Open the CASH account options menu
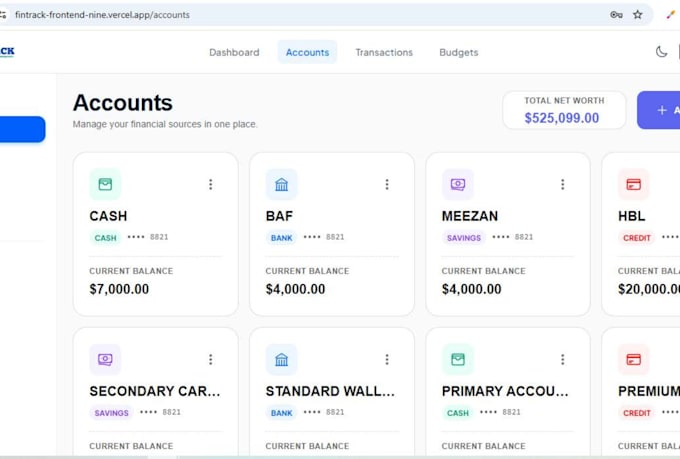 (210, 184)
